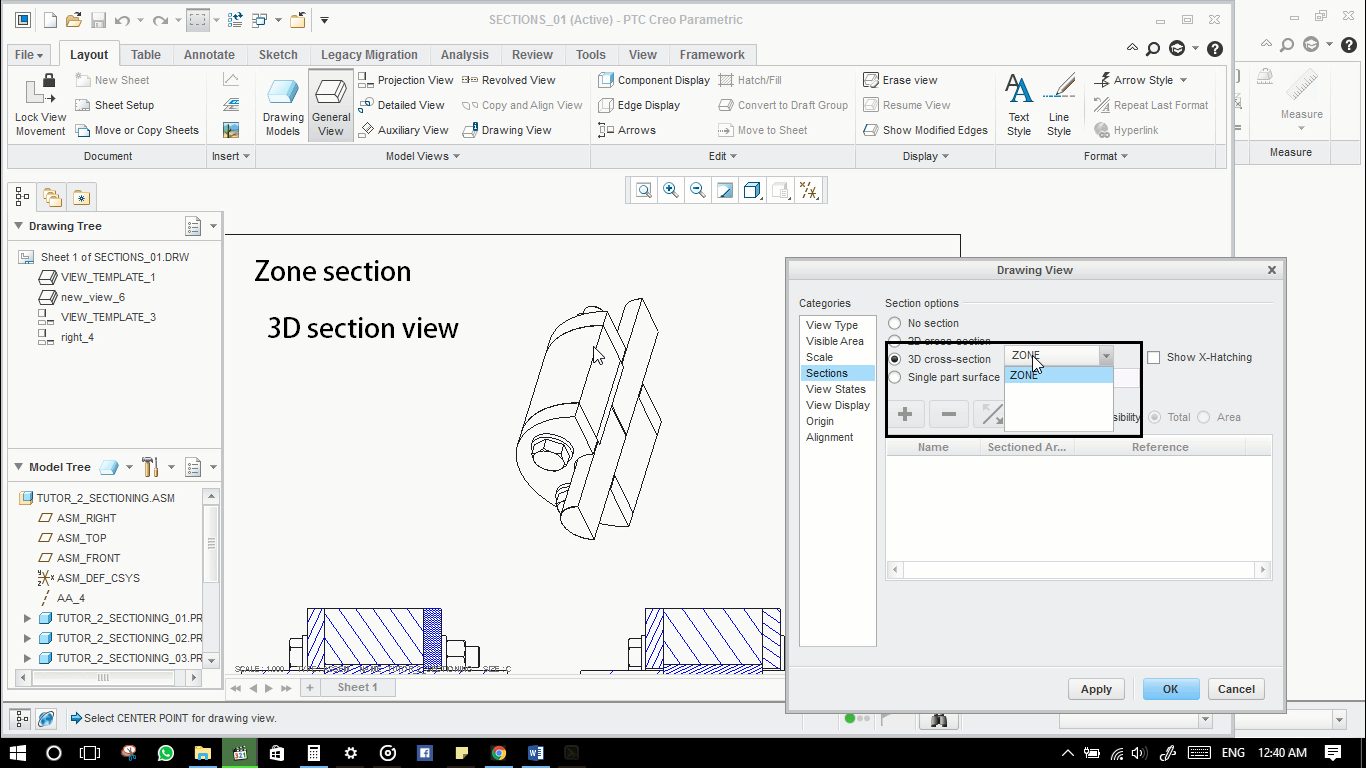Select the No section radio button
This screenshot has width=1366, height=768.
[x=895, y=323]
